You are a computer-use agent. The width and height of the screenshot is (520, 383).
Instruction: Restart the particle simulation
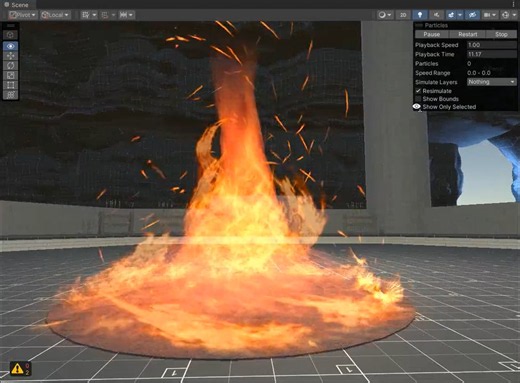[468, 34]
